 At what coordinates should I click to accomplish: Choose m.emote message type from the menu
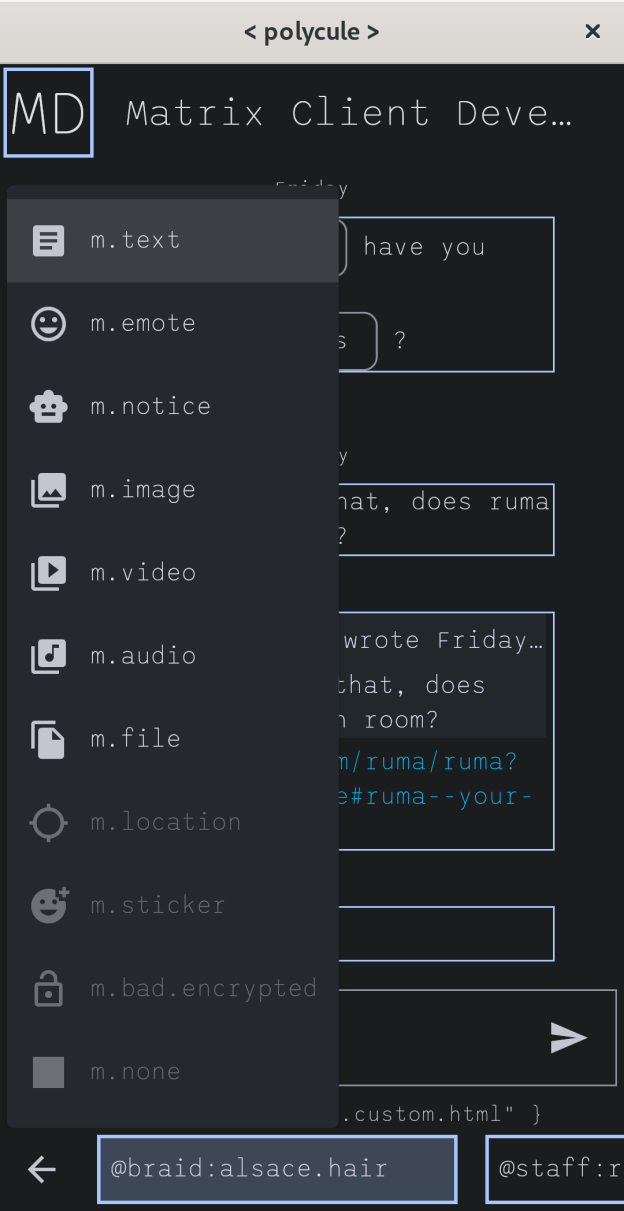[x=143, y=324]
